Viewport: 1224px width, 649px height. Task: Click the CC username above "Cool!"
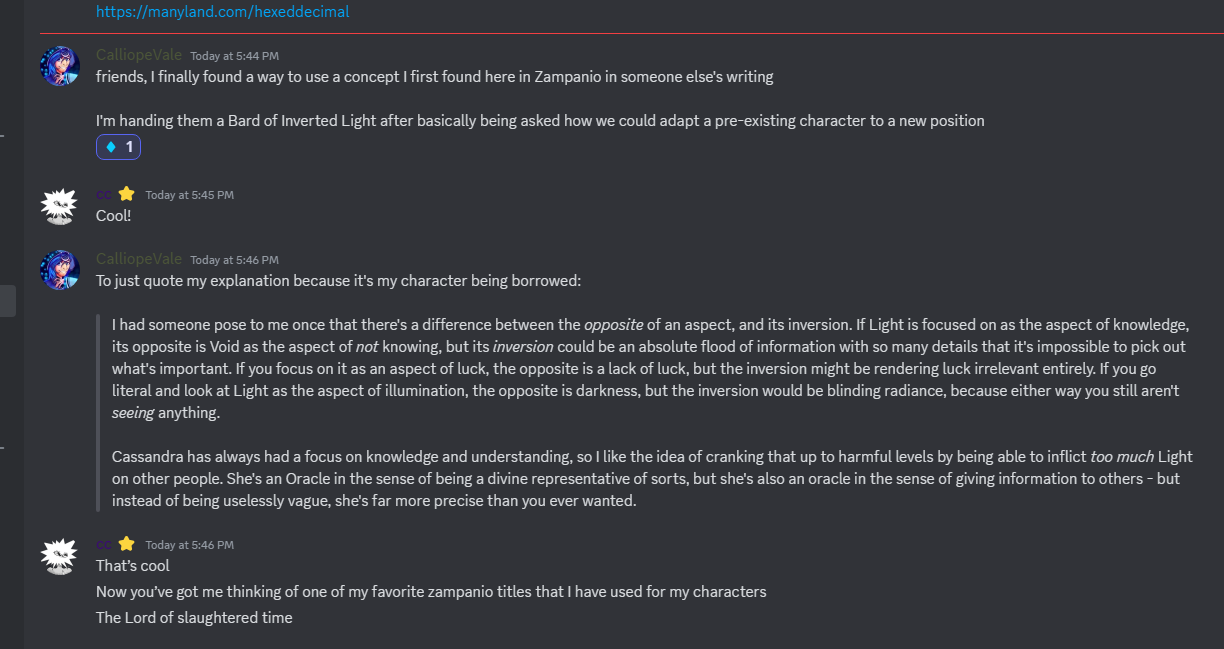click(104, 194)
